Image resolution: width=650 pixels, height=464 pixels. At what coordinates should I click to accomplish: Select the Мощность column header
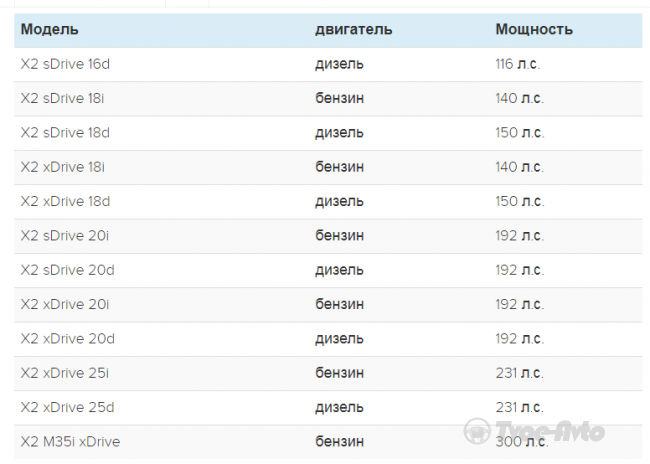pyautogui.click(x=534, y=29)
